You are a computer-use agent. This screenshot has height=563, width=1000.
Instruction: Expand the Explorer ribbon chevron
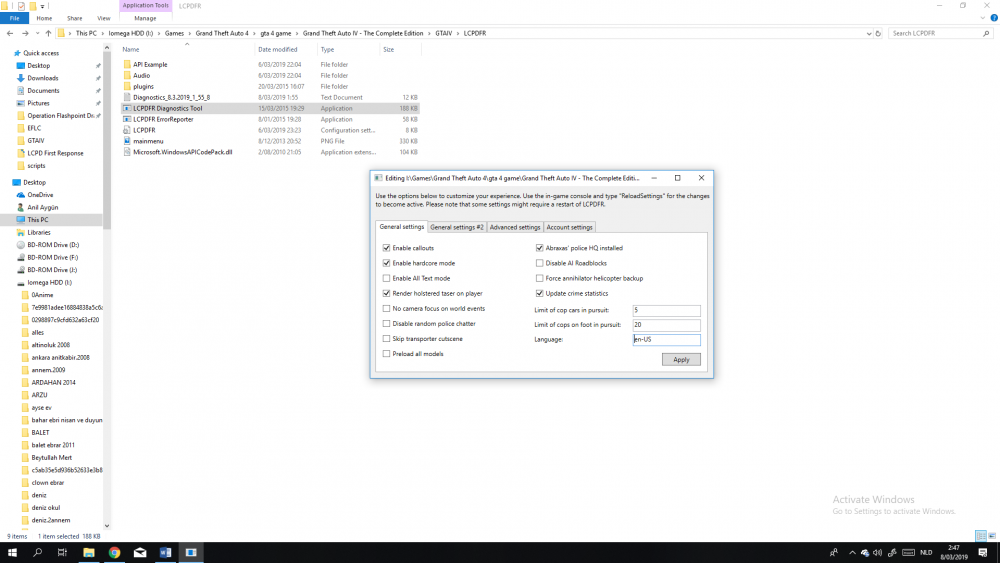(983, 18)
